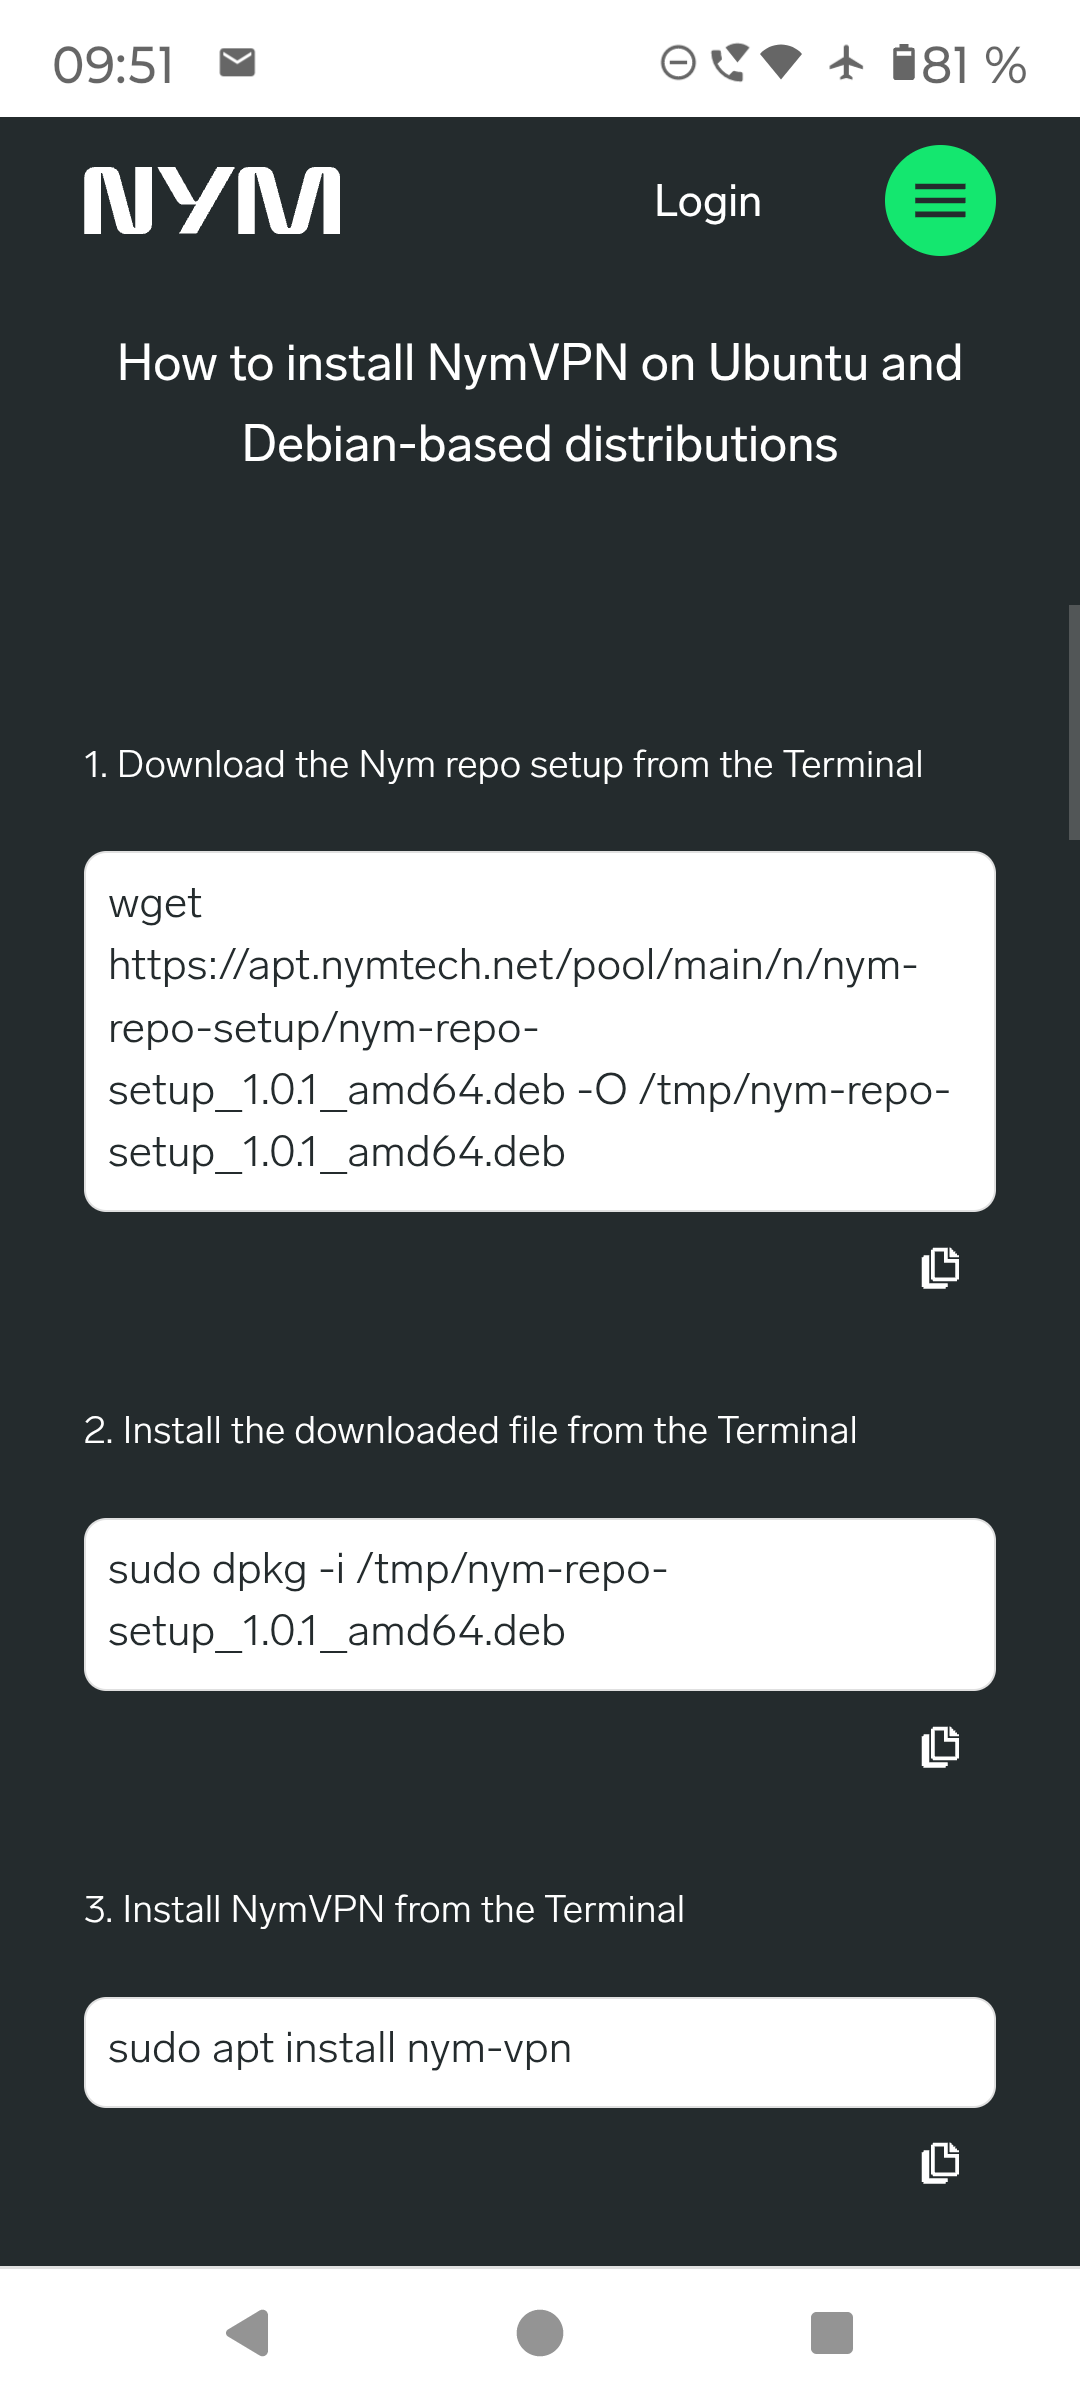This screenshot has height=2400, width=1080.
Task: Copy the sudo dpkg command
Action: tap(940, 1747)
